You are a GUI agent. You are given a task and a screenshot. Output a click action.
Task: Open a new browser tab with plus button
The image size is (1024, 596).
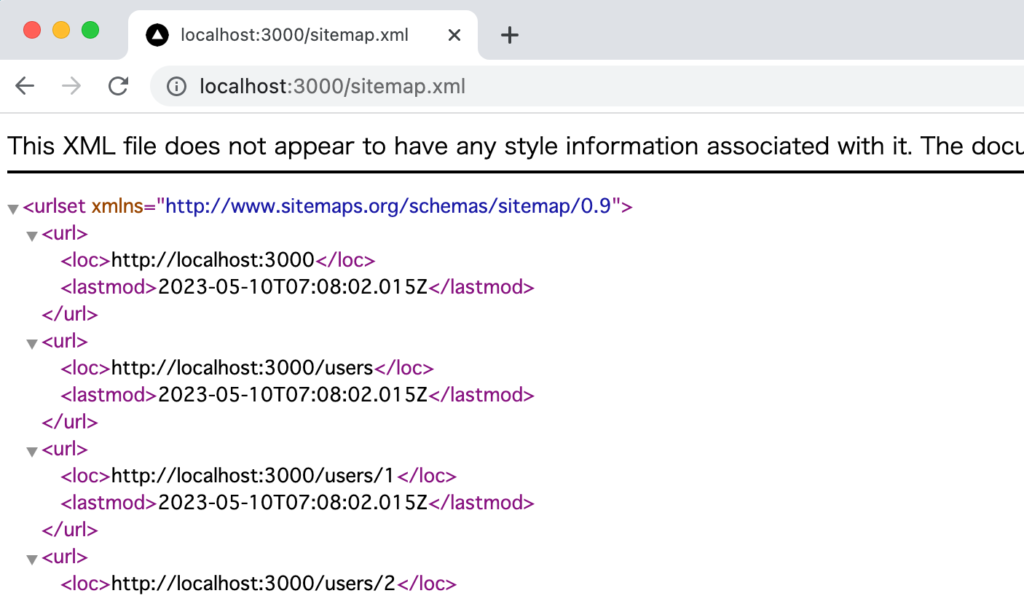pyautogui.click(x=510, y=34)
